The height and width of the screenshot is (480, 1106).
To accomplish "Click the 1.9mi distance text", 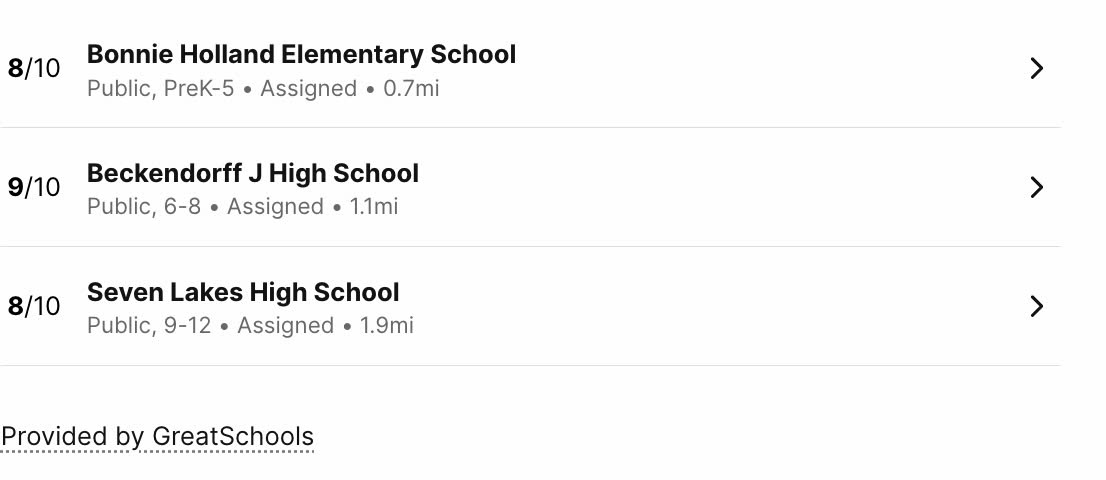I will click(387, 326).
